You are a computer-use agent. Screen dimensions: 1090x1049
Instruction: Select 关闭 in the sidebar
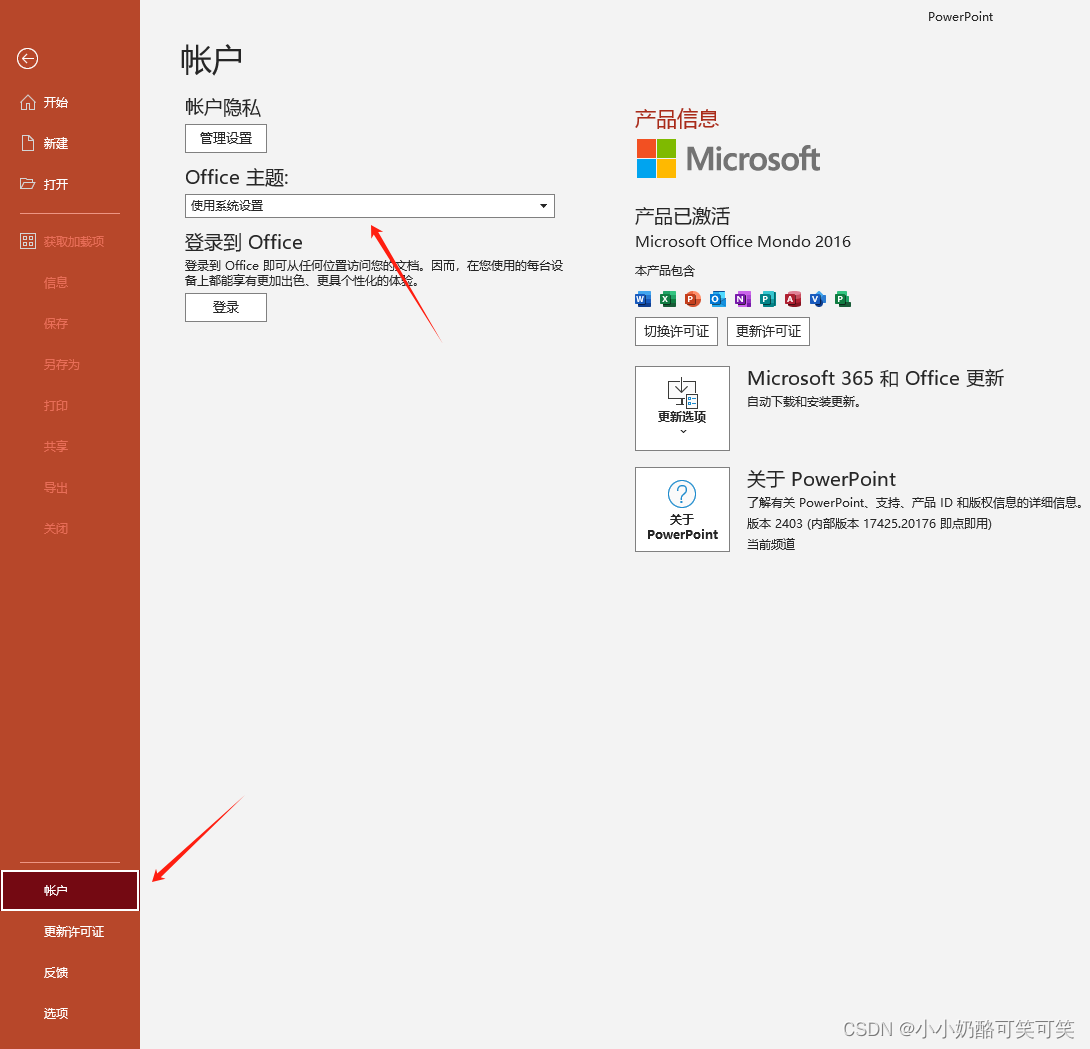click(70, 528)
